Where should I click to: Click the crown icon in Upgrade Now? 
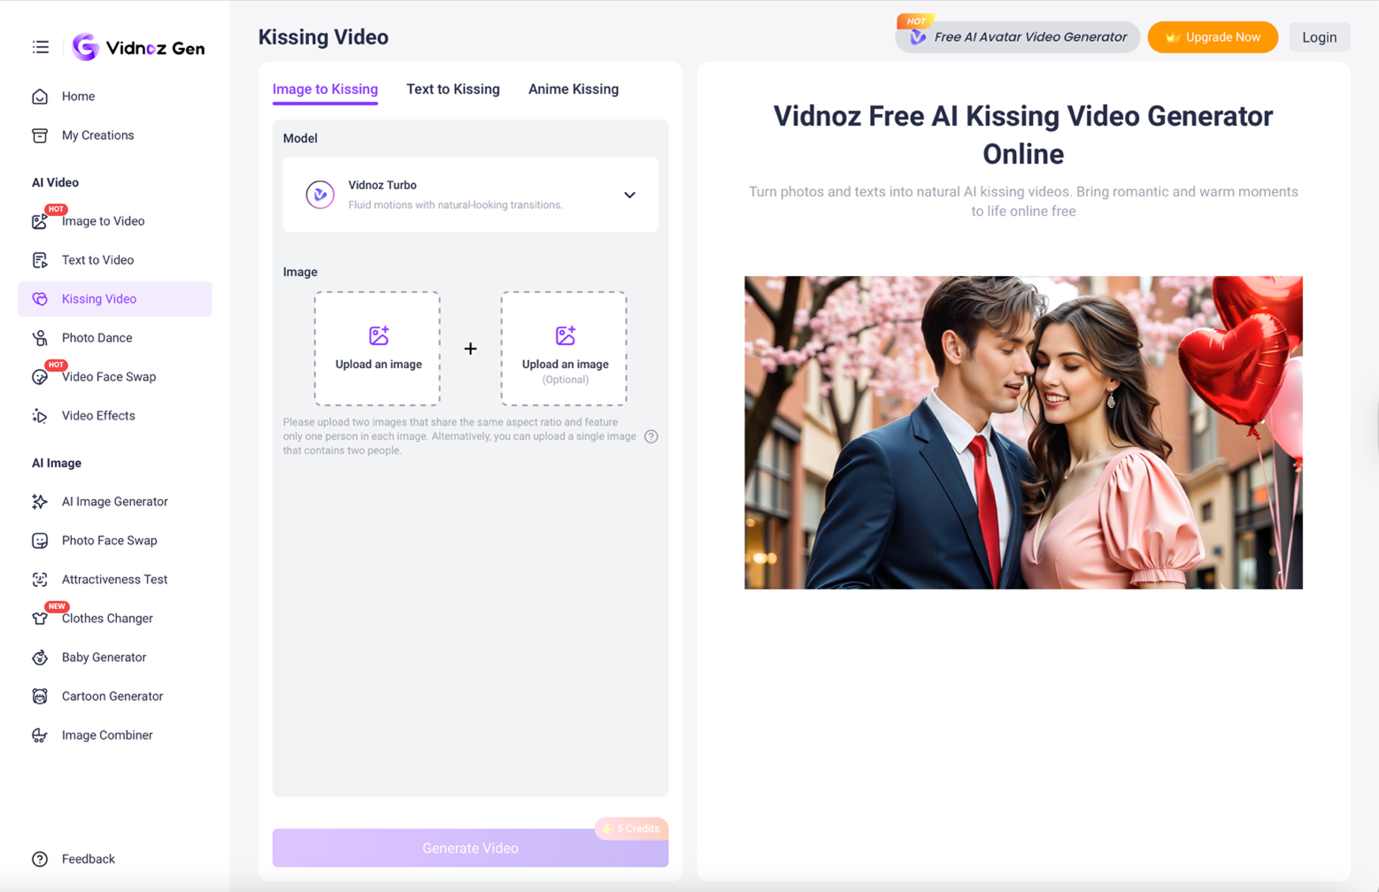click(1172, 38)
